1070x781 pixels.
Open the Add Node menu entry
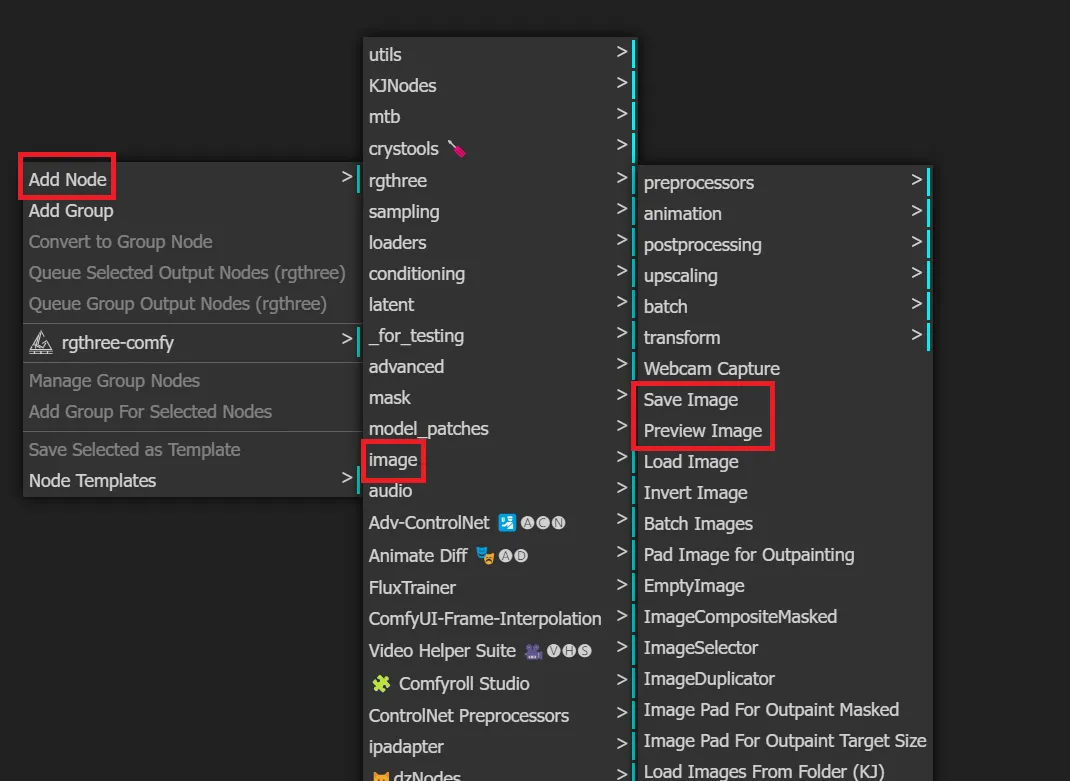(x=66, y=179)
